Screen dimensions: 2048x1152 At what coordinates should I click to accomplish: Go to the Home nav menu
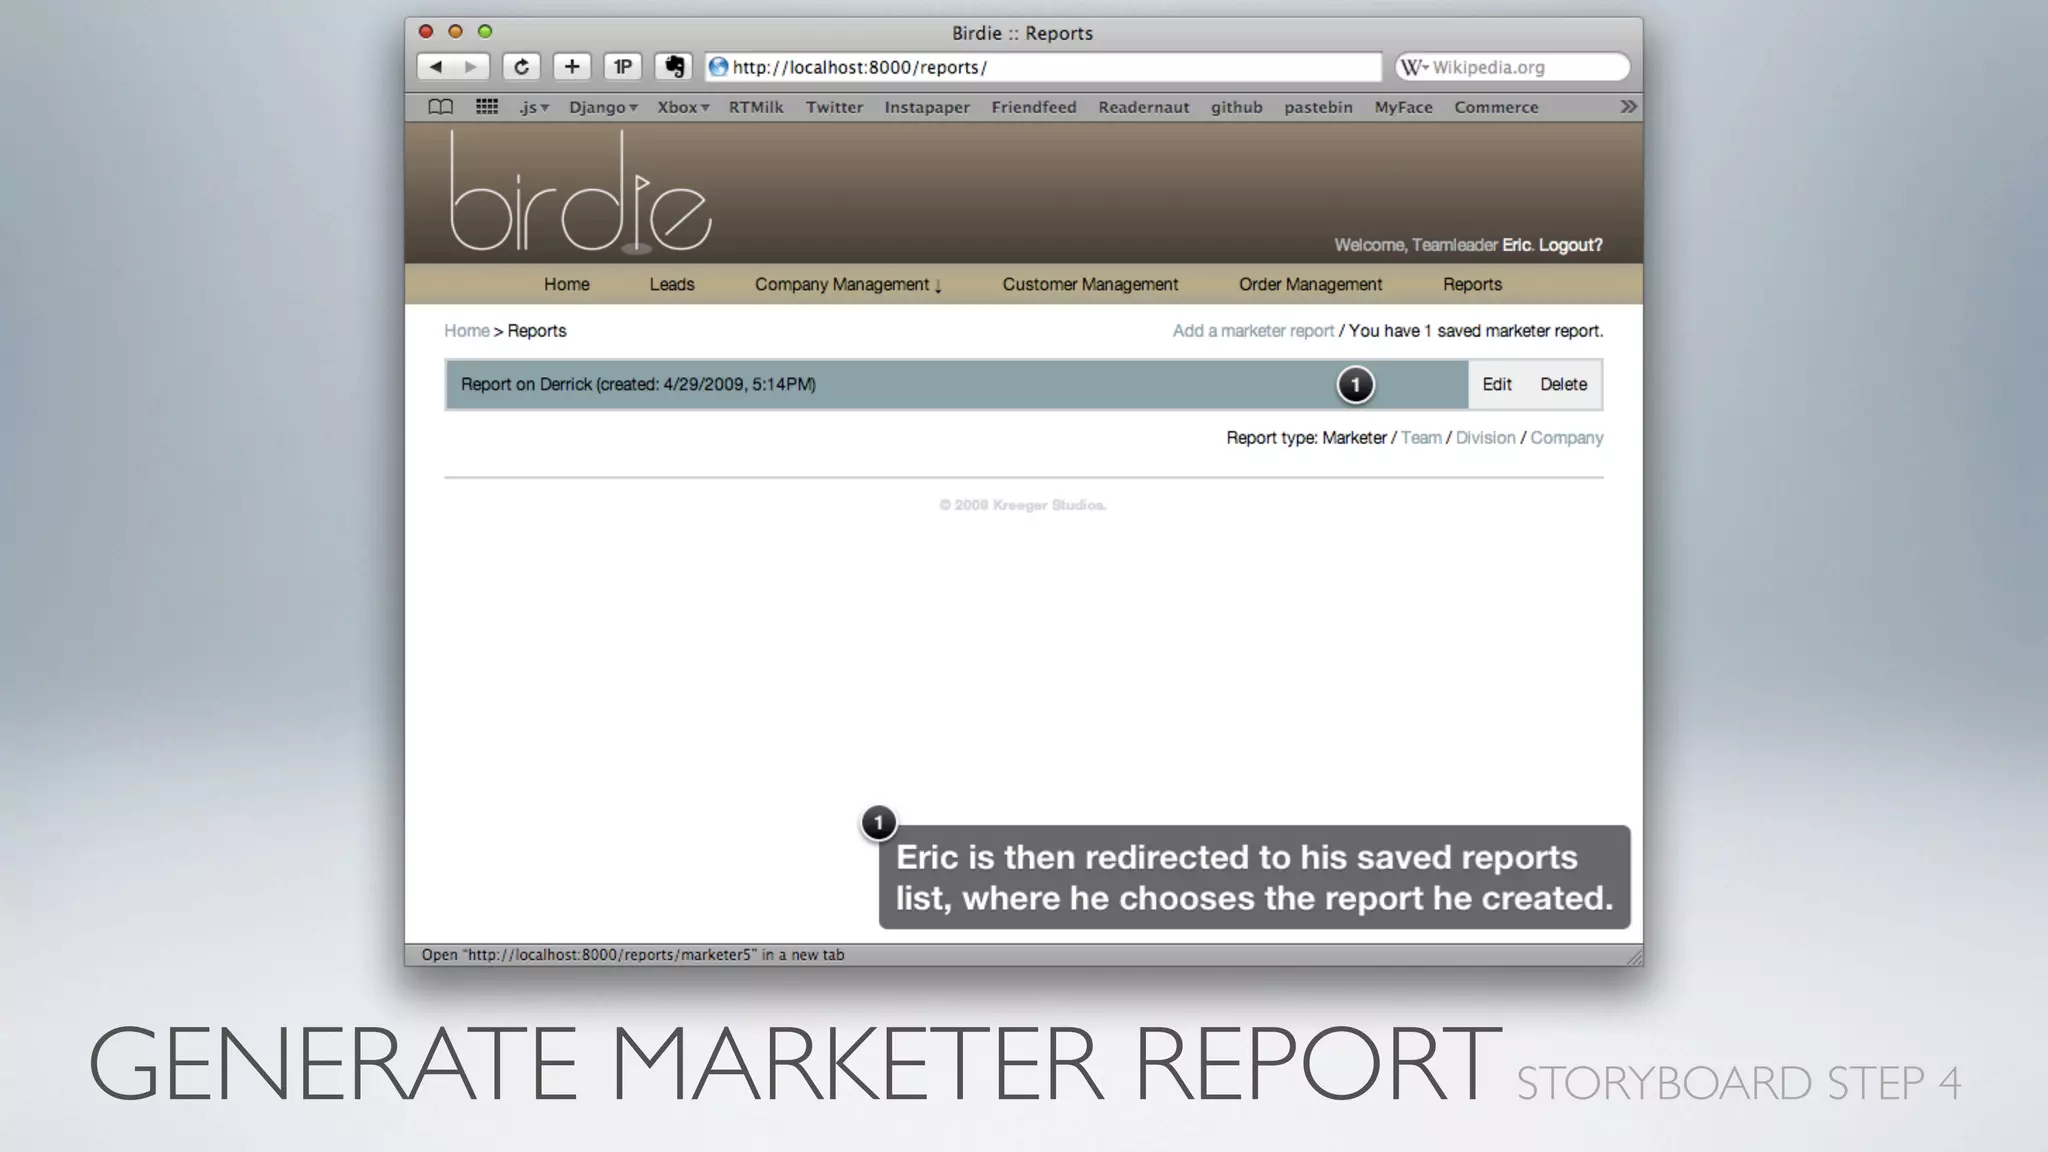coord(567,284)
